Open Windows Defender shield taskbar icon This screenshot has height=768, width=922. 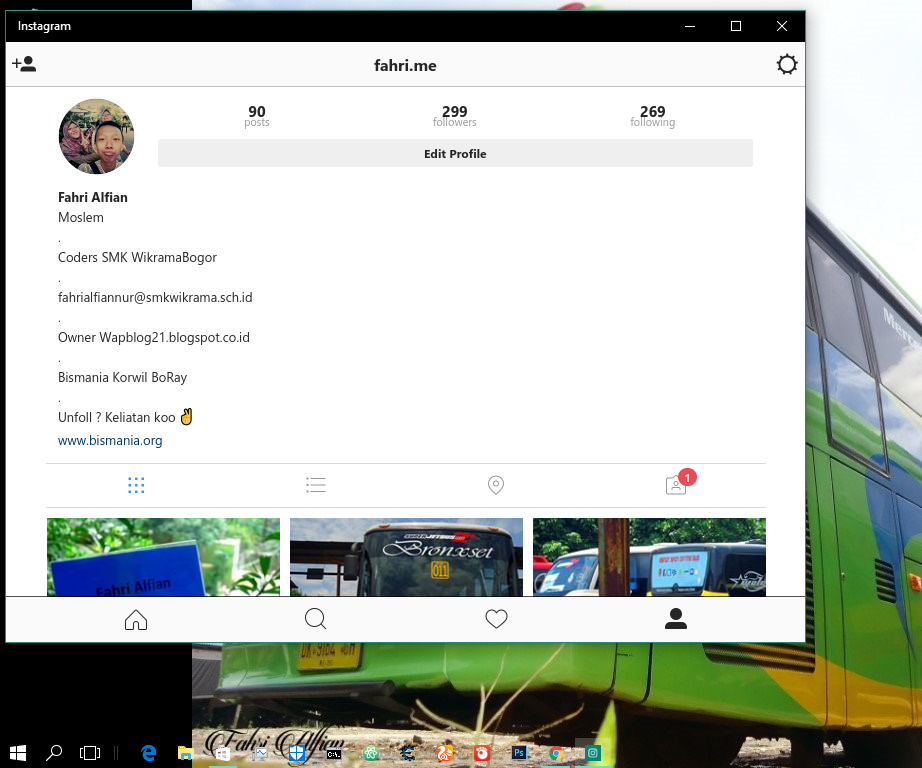click(296, 753)
